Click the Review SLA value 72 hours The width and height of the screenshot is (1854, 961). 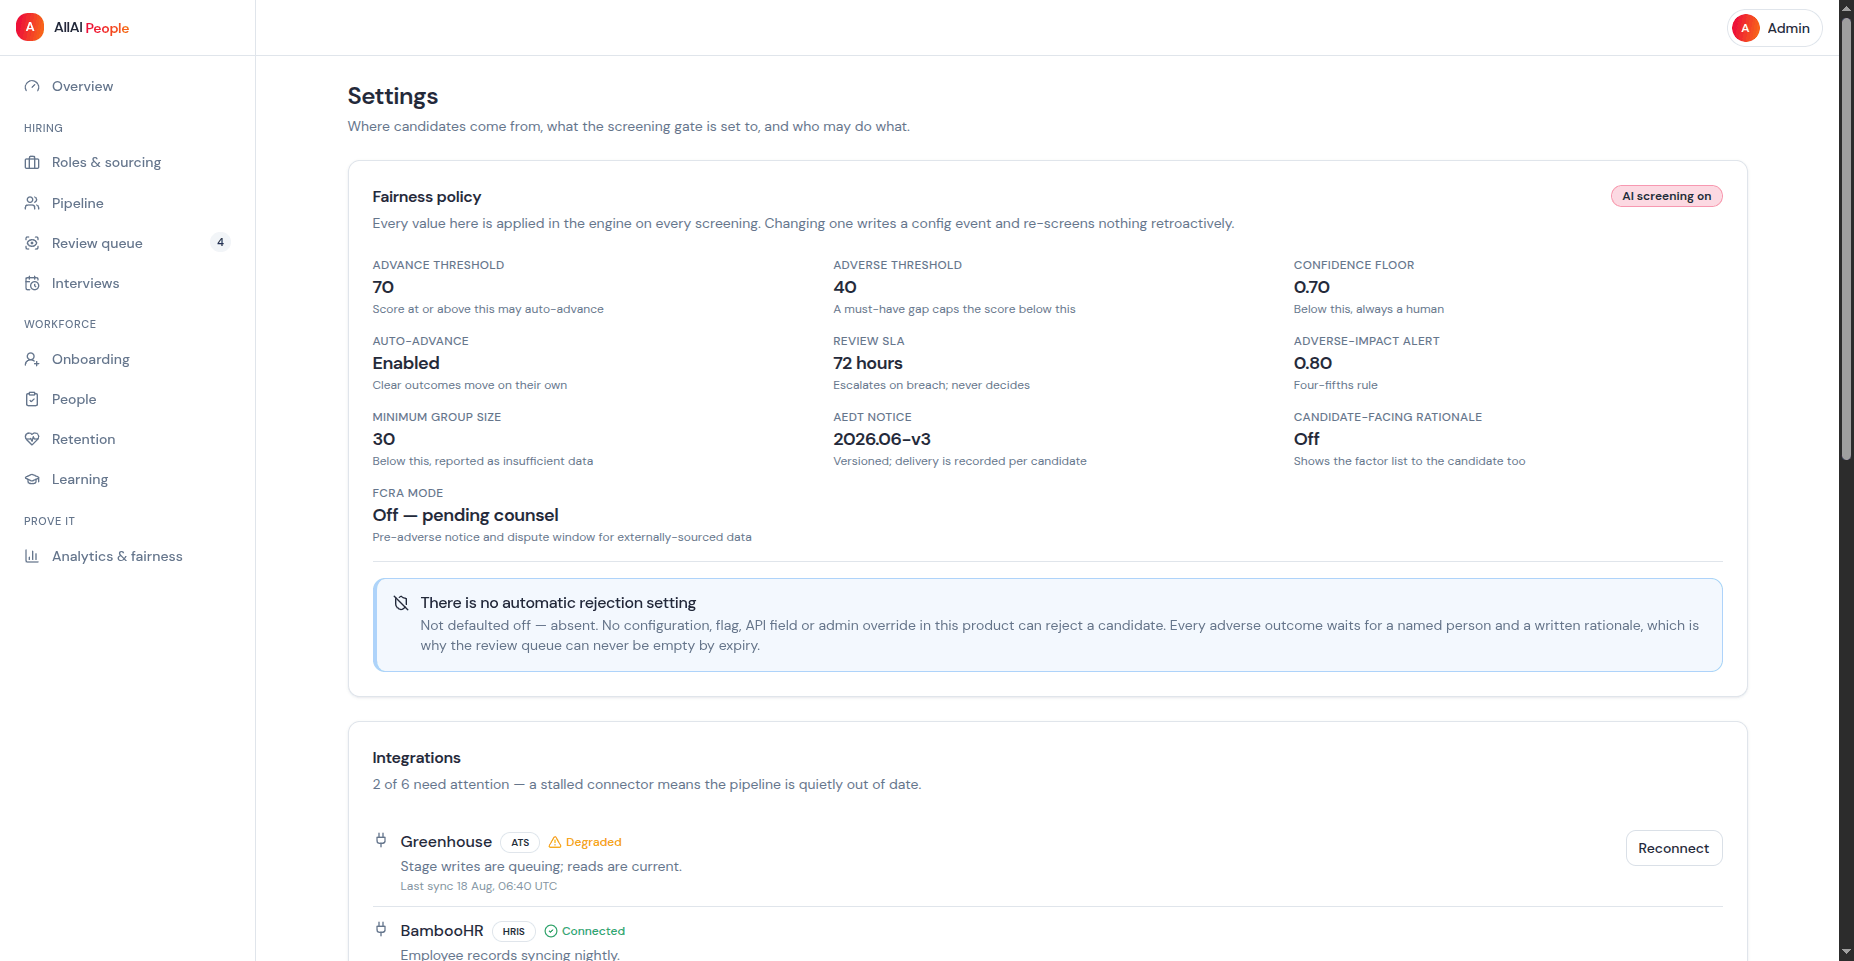click(868, 363)
